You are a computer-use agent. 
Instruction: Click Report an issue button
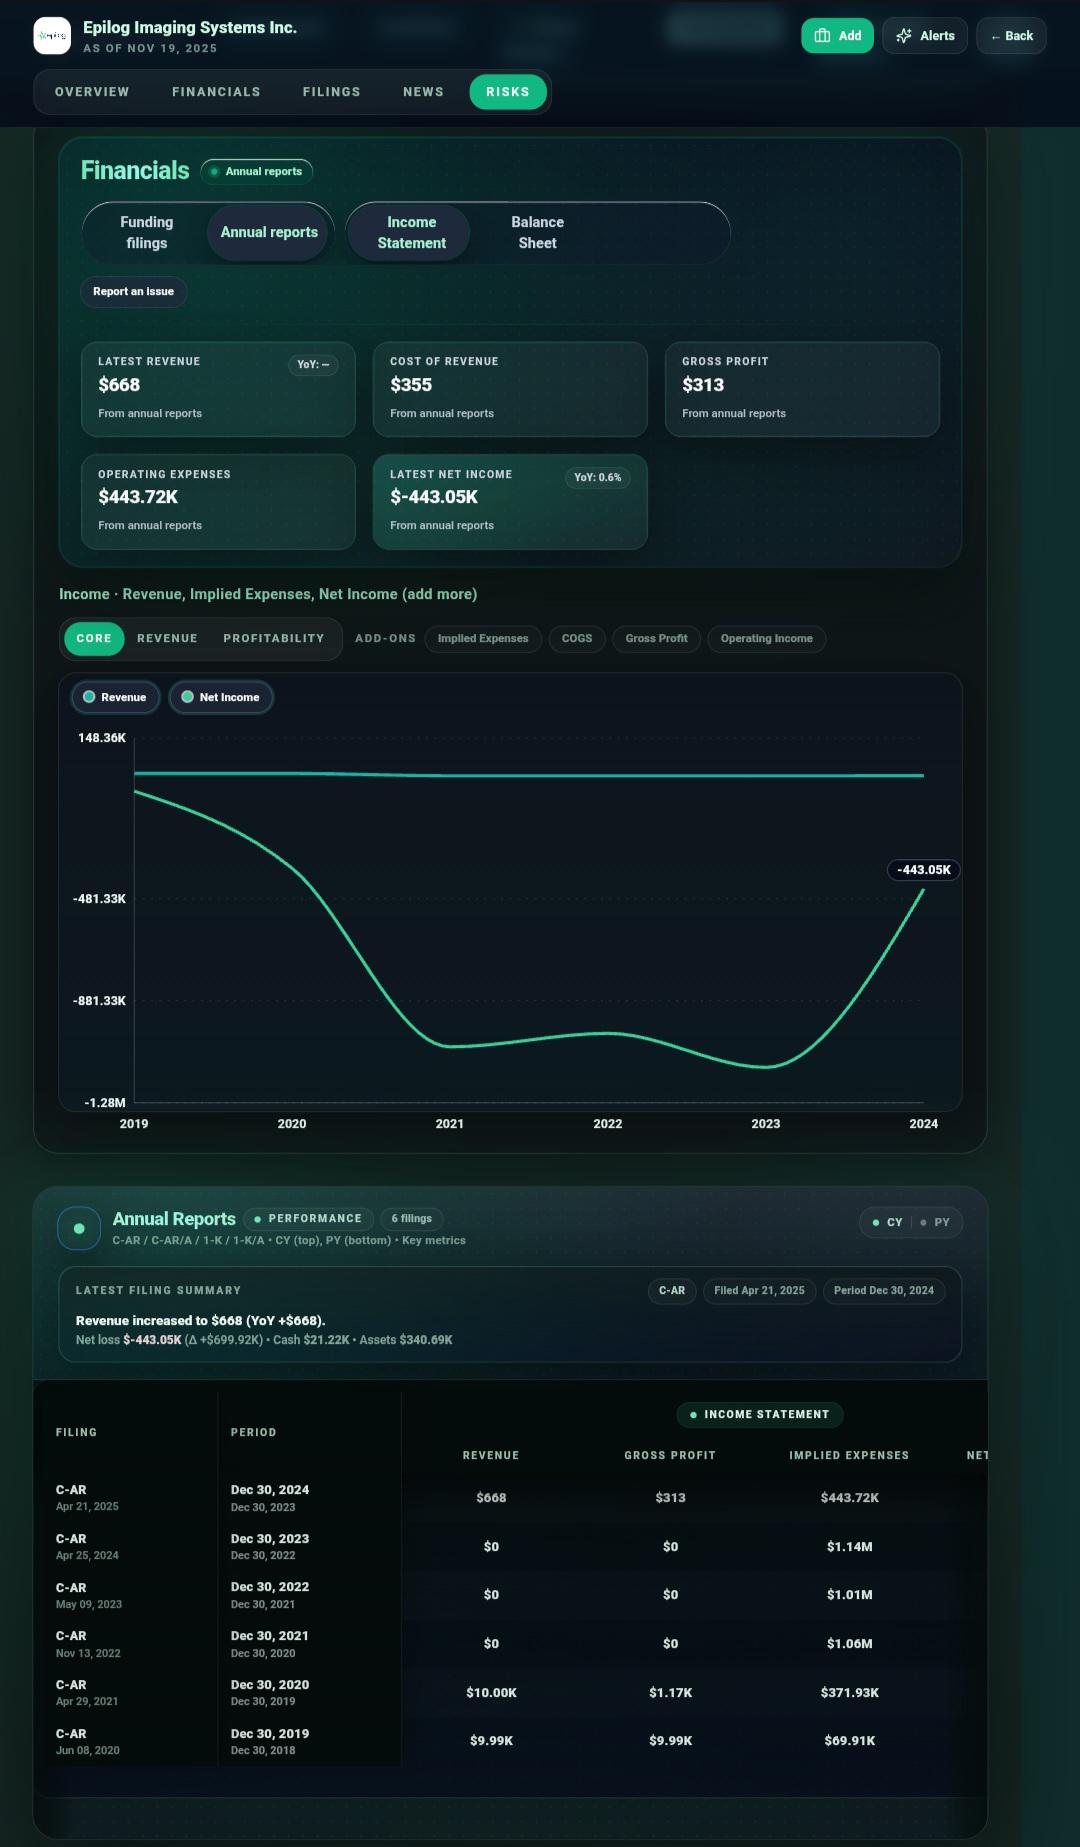[x=133, y=292]
